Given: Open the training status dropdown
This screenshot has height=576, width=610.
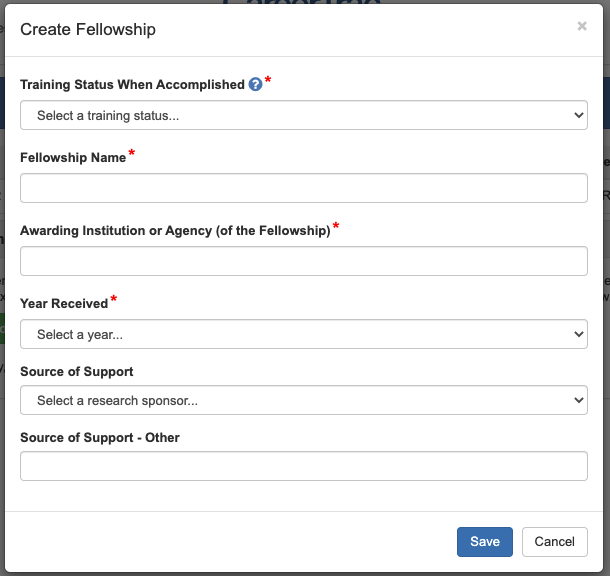Looking at the screenshot, I should click(303, 115).
